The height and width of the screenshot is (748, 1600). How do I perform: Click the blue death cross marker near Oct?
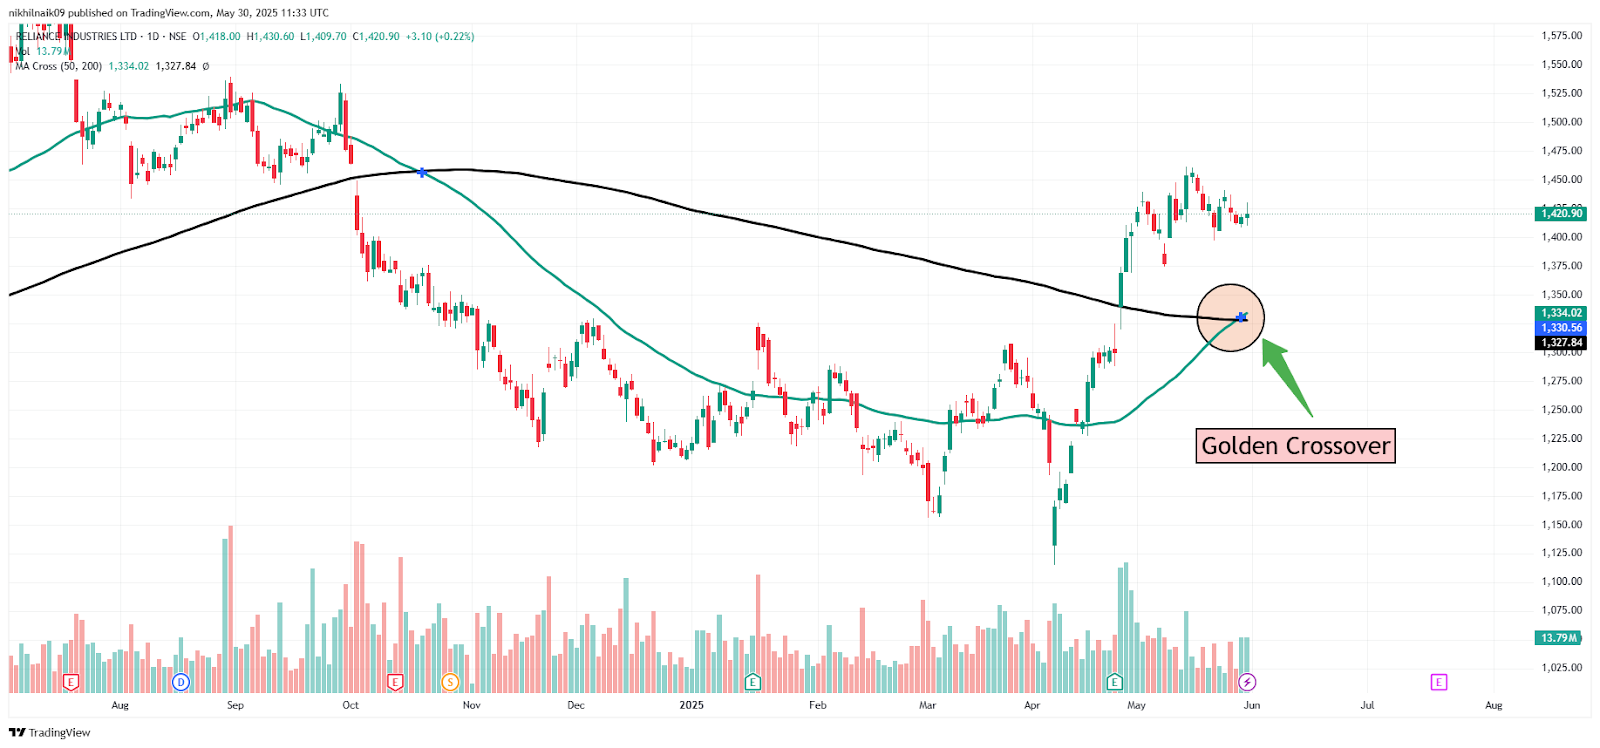tap(422, 173)
